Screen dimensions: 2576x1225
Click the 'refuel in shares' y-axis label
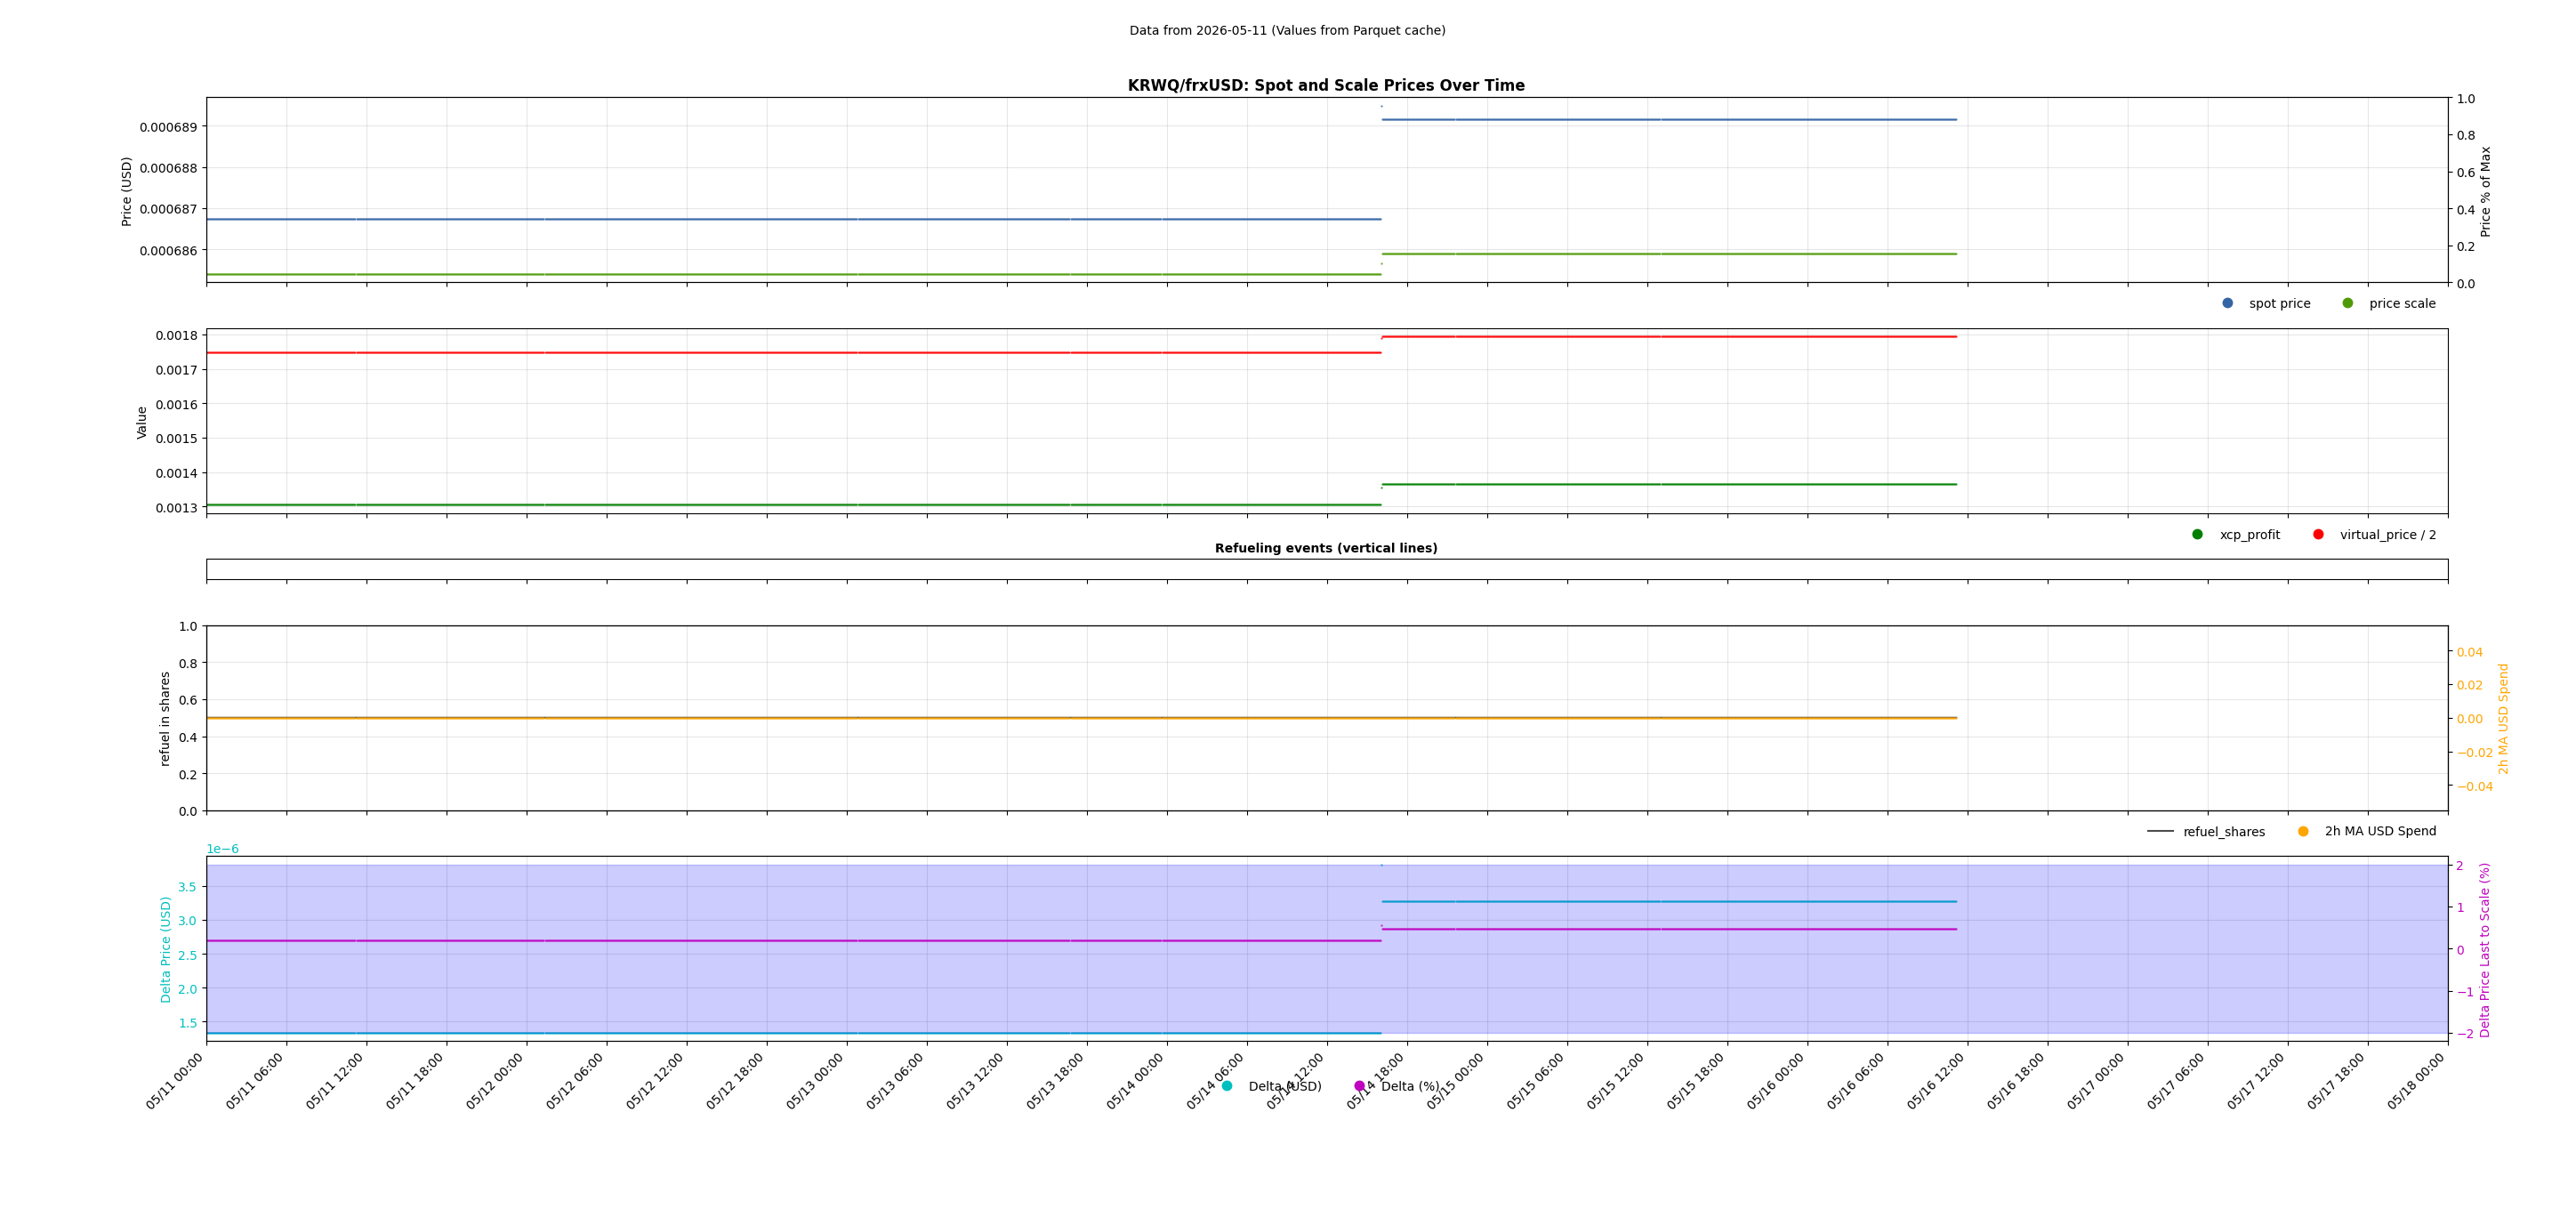pos(165,719)
